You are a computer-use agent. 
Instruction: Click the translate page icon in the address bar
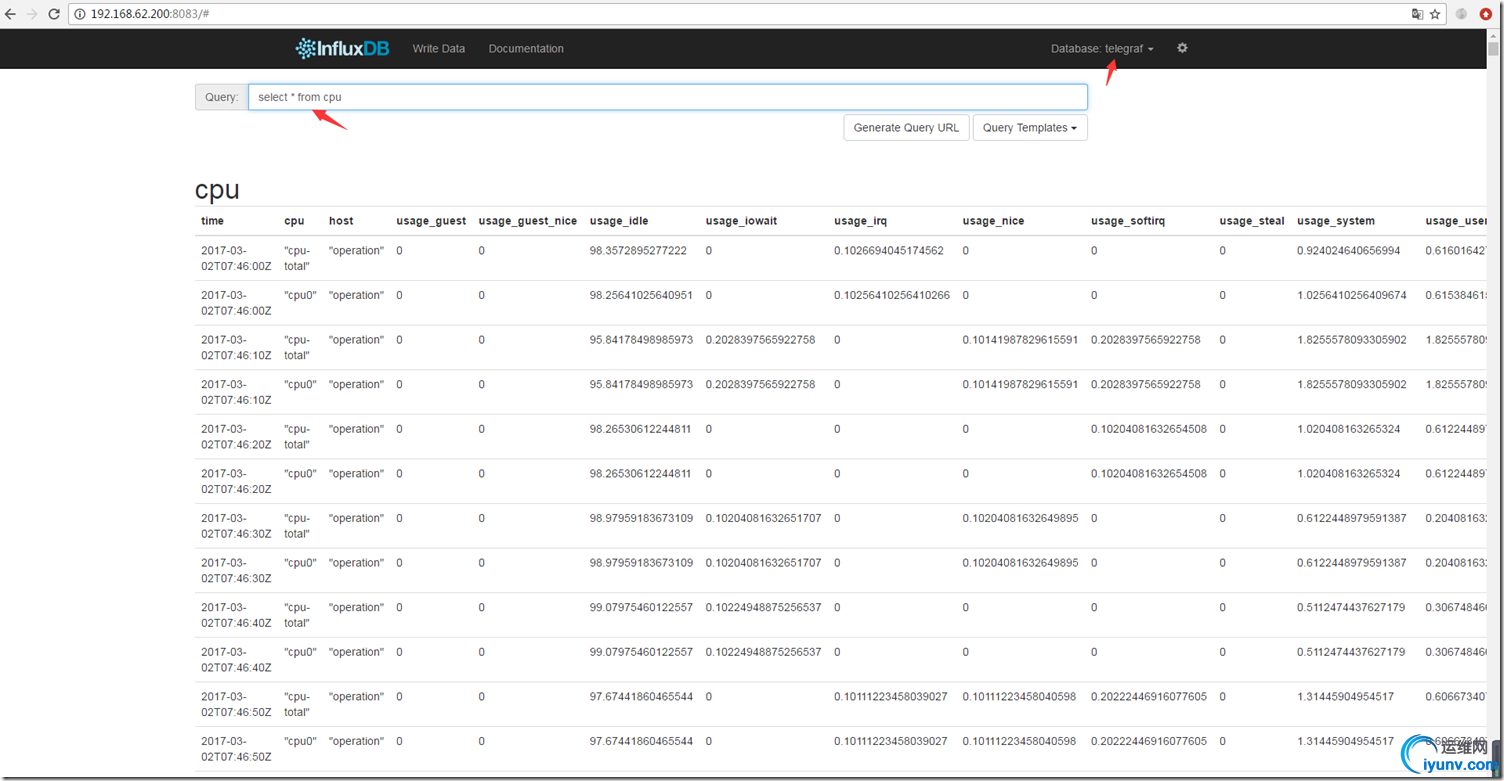pos(1417,14)
